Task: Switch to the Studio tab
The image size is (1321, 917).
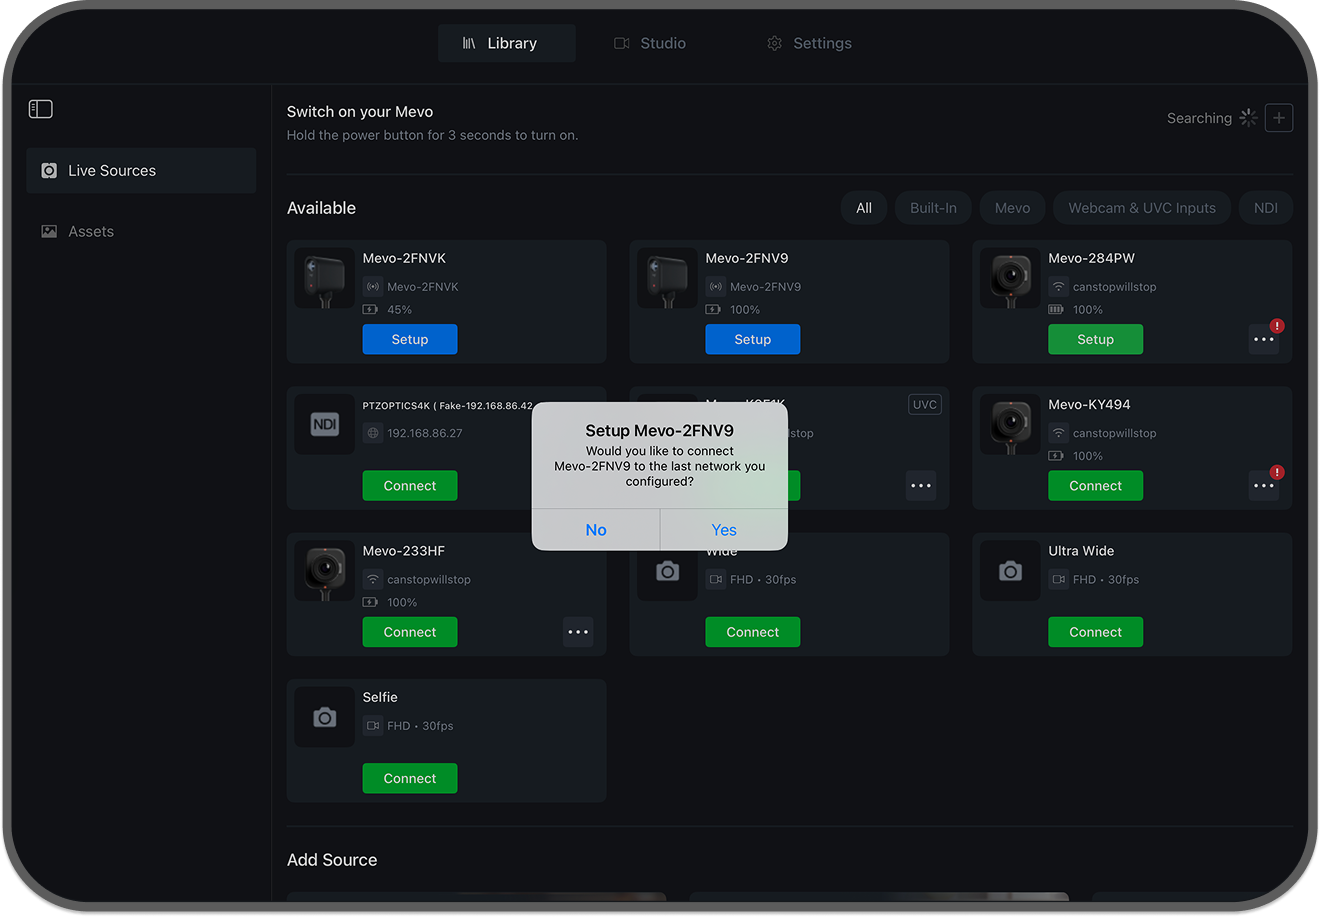Action: [x=650, y=43]
